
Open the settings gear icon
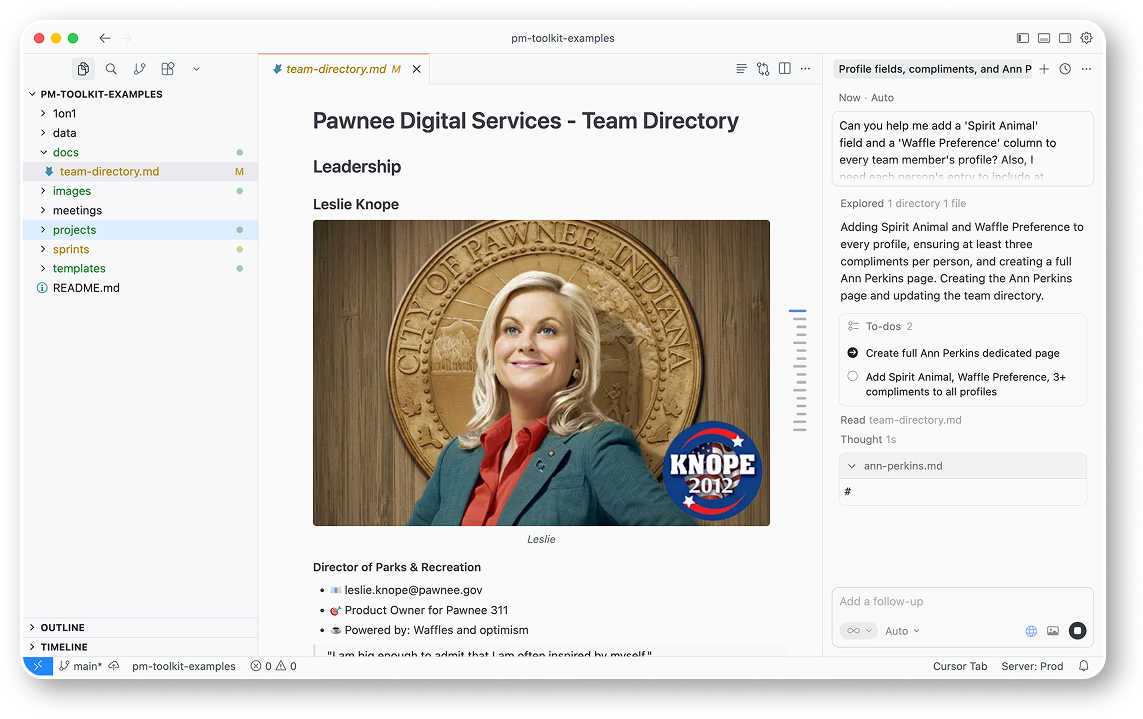click(1087, 38)
